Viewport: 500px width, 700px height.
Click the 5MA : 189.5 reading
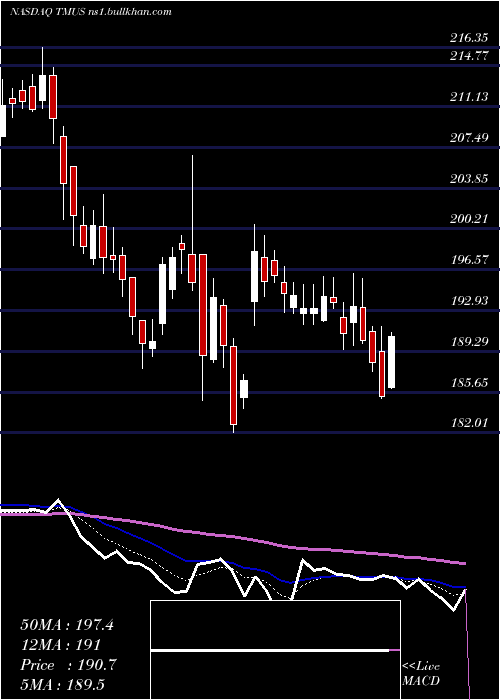[62, 684]
